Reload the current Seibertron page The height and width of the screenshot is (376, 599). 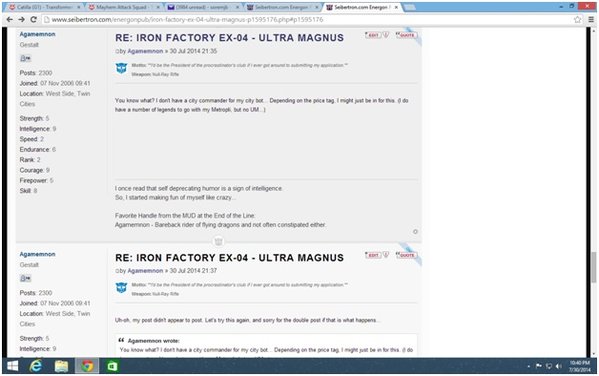coord(34,19)
